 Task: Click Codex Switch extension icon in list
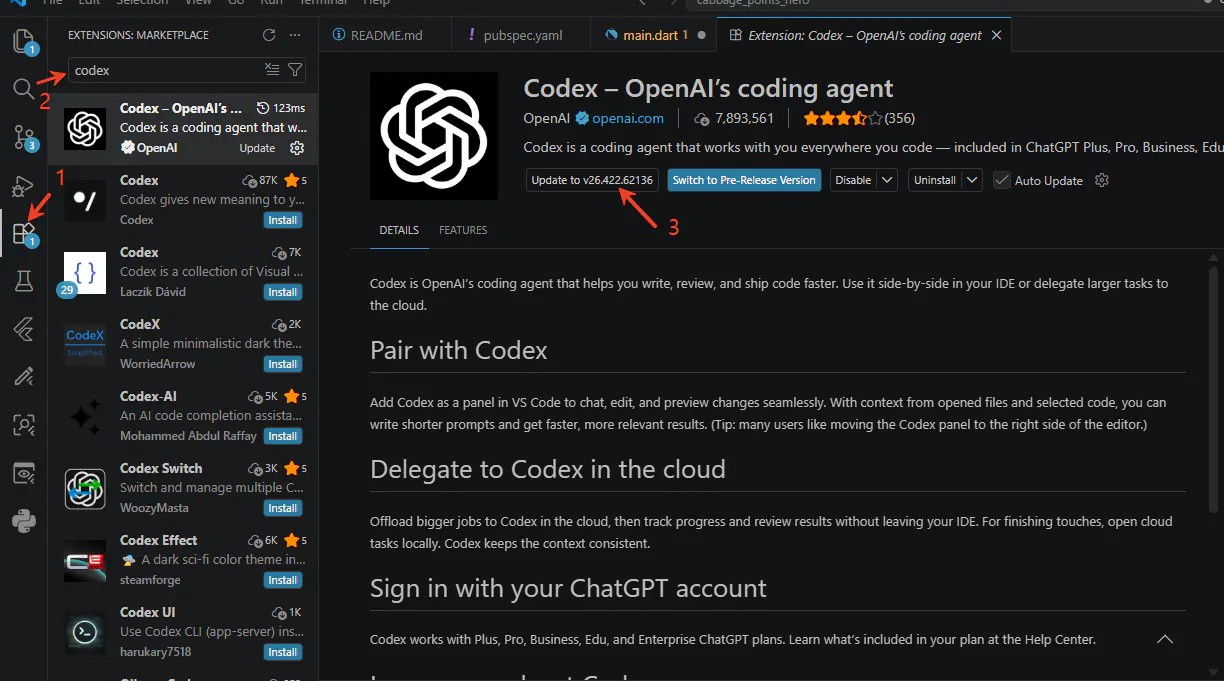click(85, 489)
